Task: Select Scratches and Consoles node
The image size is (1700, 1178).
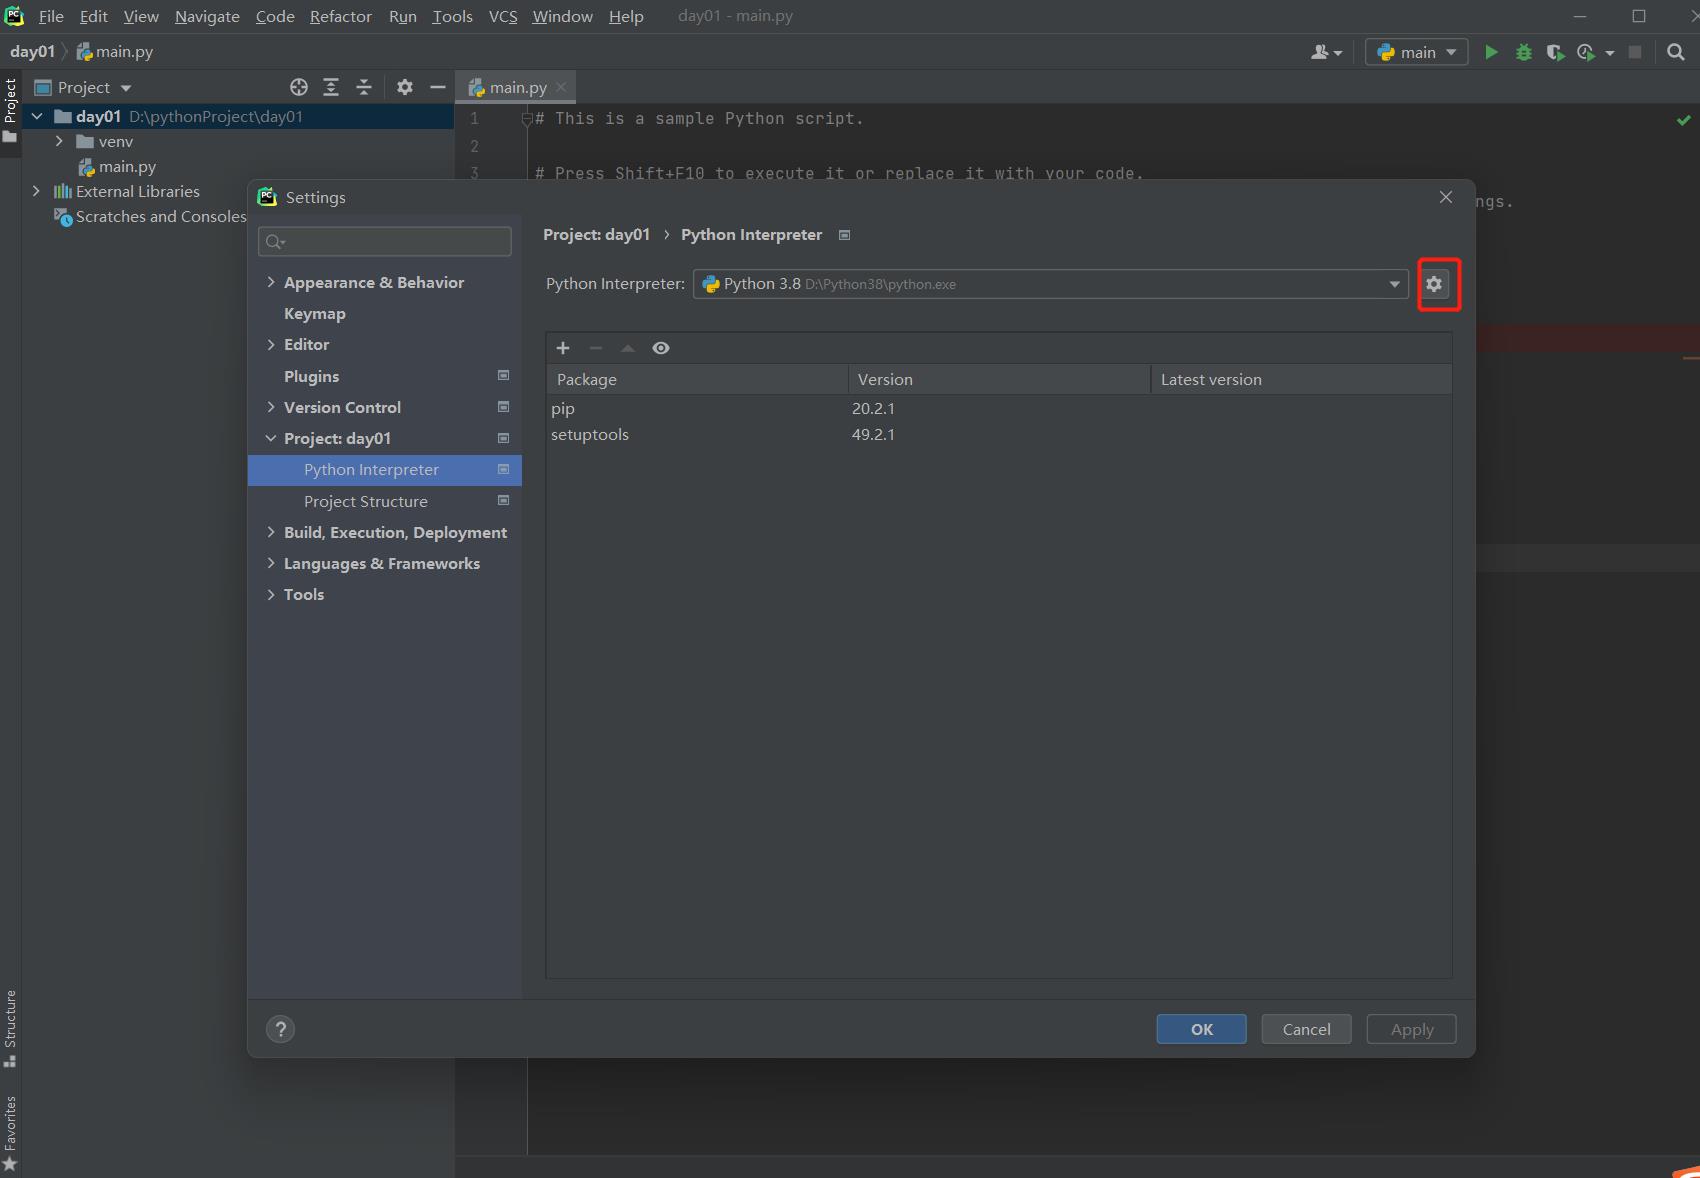Action: (x=150, y=217)
